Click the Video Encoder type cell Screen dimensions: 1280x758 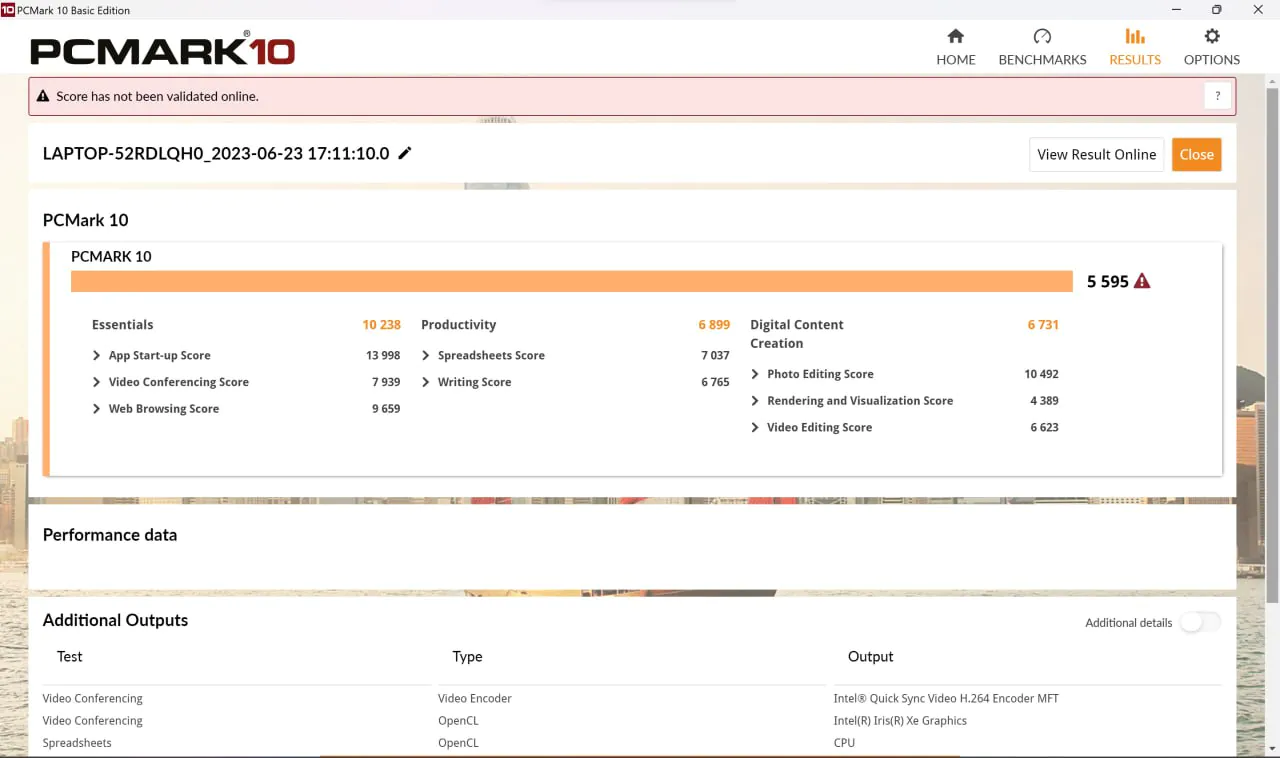tap(475, 699)
